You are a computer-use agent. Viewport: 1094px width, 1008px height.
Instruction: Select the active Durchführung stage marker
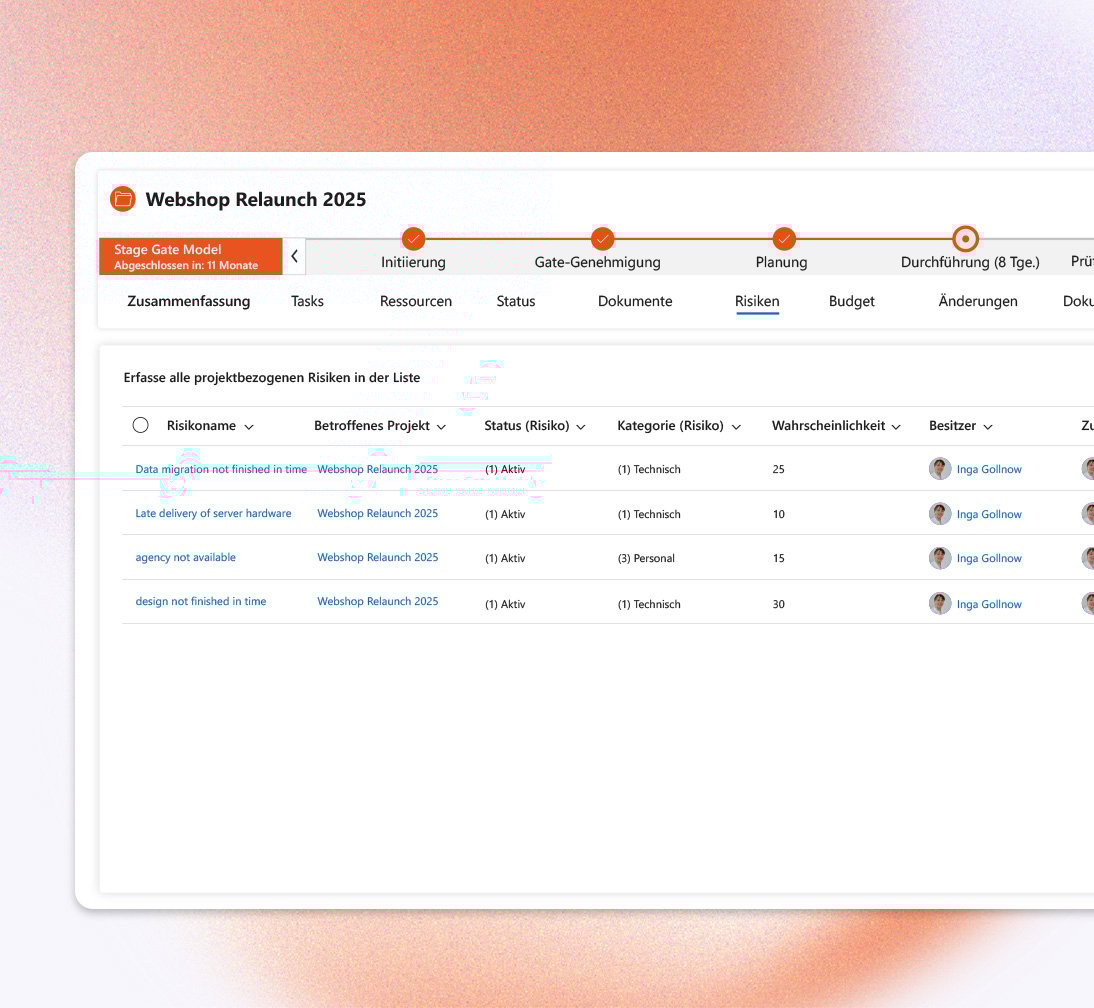(966, 239)
